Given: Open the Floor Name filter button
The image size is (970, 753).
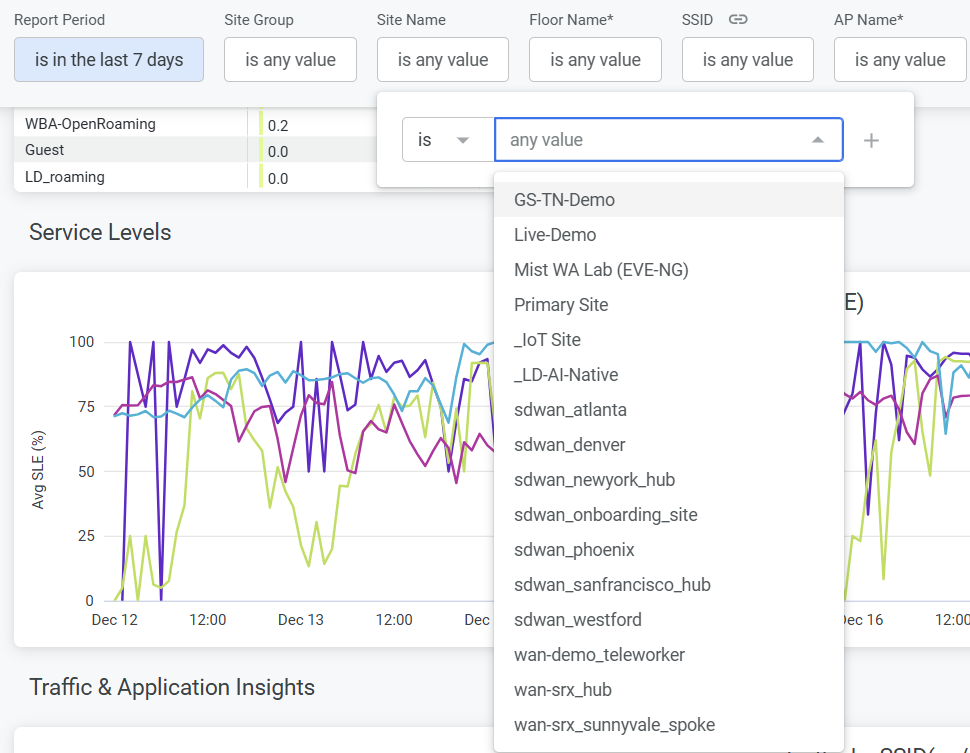Looking at the screenshot, I should (595, 60).
